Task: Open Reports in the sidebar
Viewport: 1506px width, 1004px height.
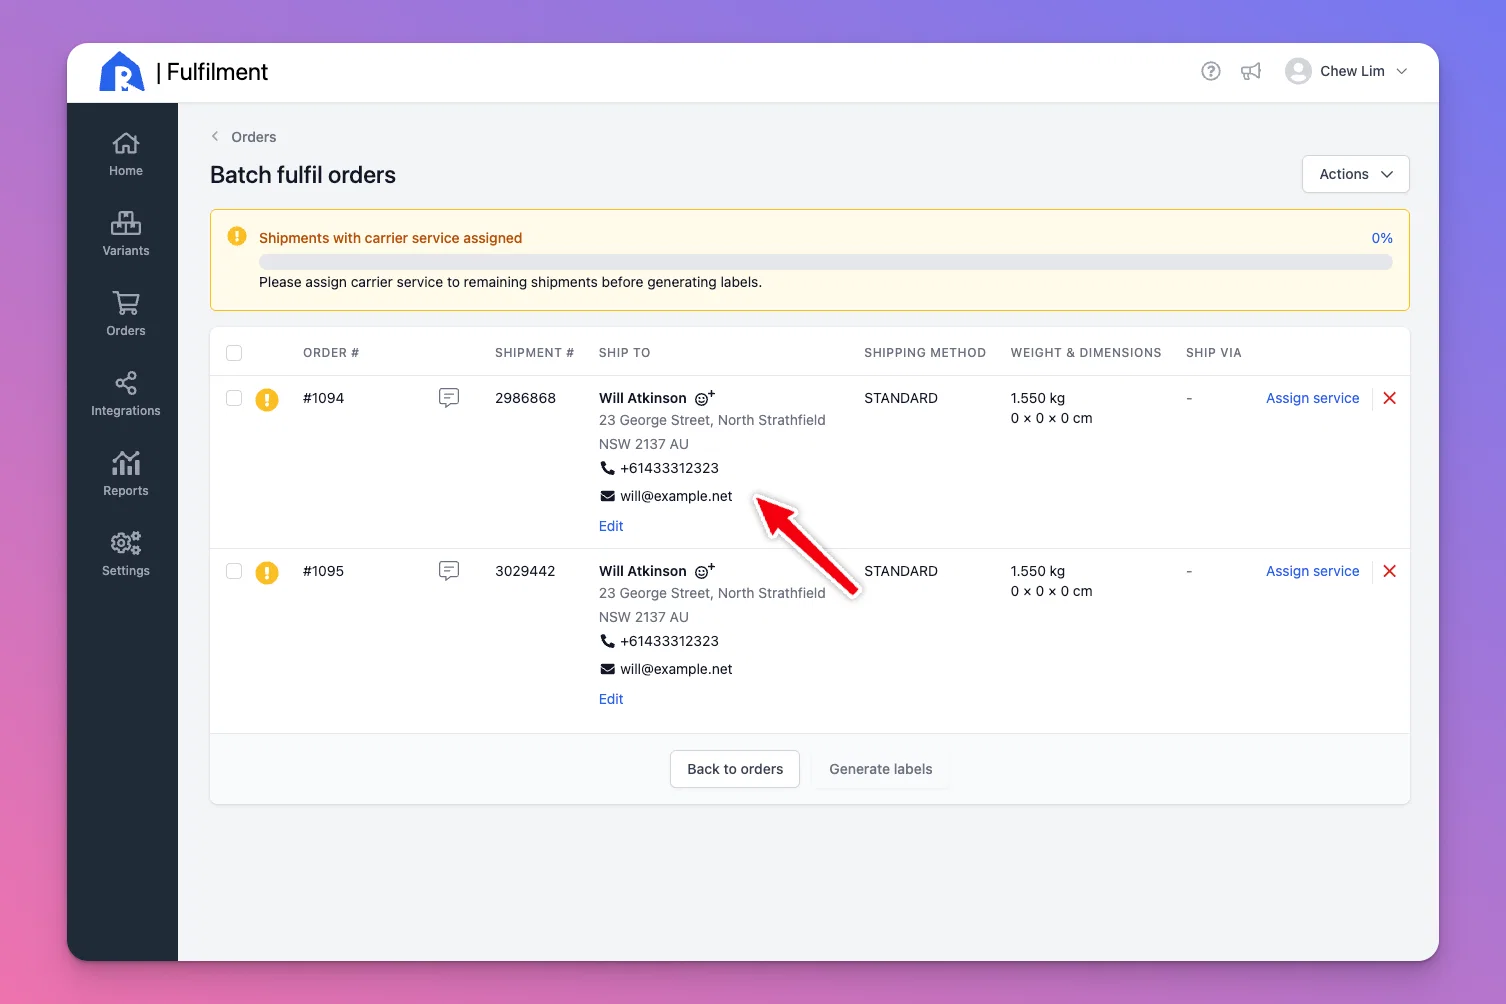Action: (x=126, y=475)
